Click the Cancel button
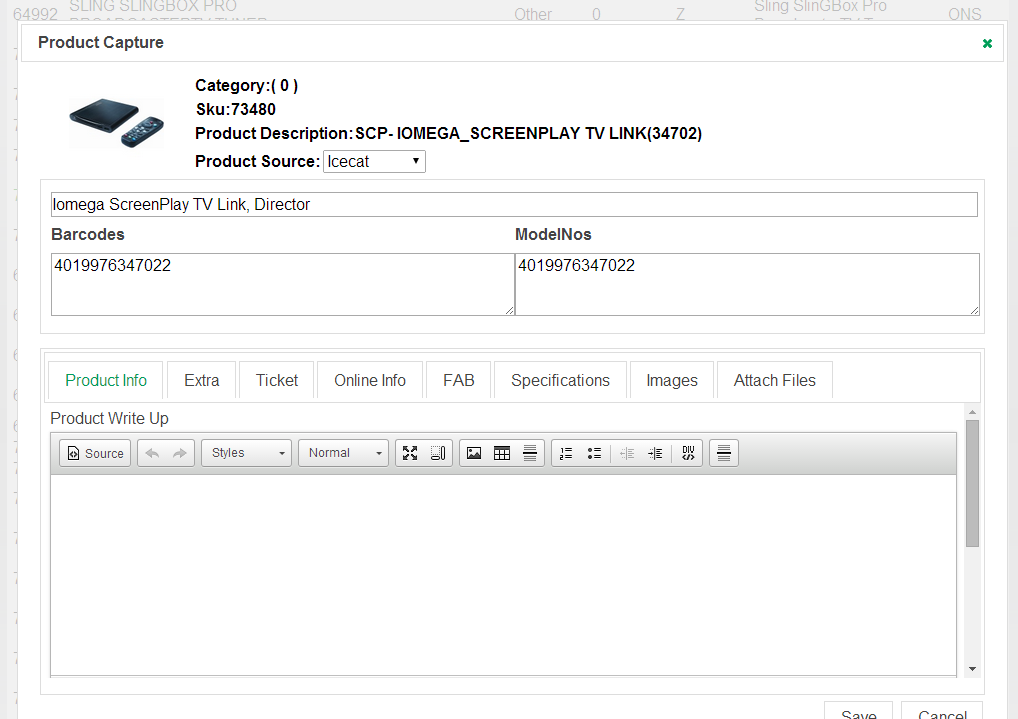Viewport: 1018px width, 719px height. pyautogui.click(x=942, y=712)
